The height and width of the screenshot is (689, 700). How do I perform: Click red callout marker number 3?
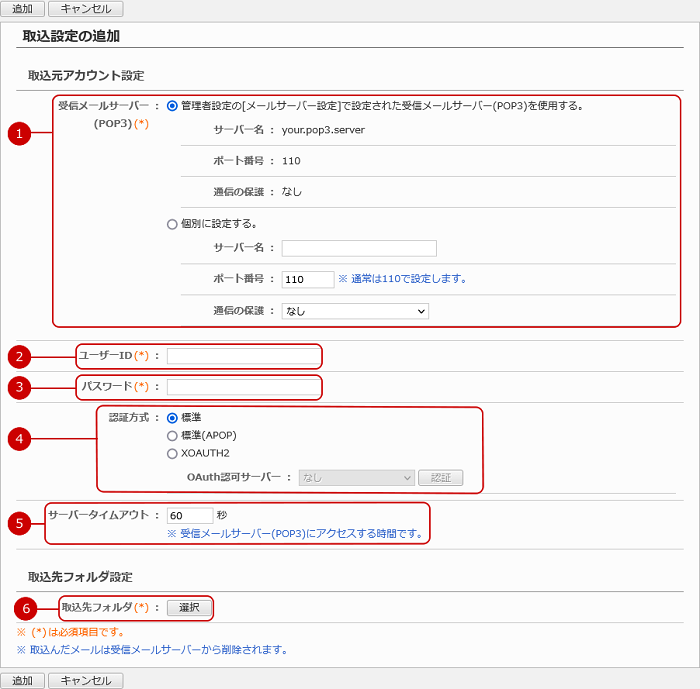point(18,387)
